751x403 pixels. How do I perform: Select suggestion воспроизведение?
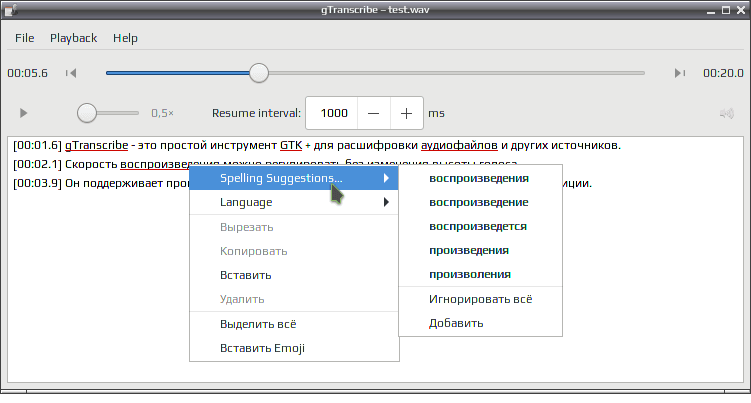[x=480, y=202]
